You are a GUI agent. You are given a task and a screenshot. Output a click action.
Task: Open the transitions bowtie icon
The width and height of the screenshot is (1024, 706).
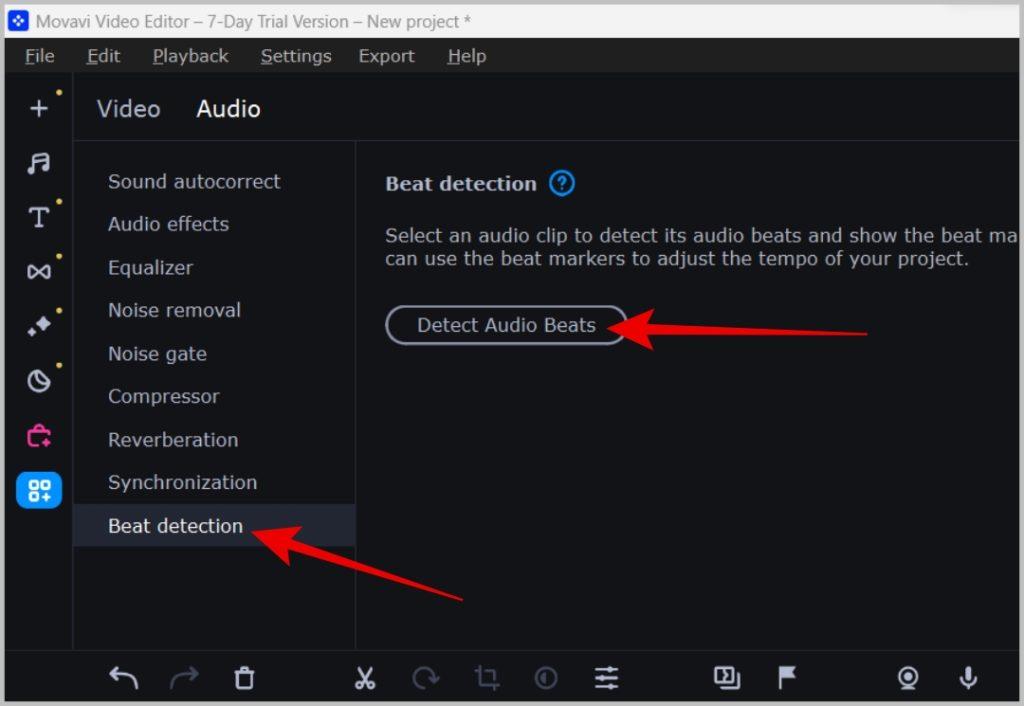tap(39, 271)
